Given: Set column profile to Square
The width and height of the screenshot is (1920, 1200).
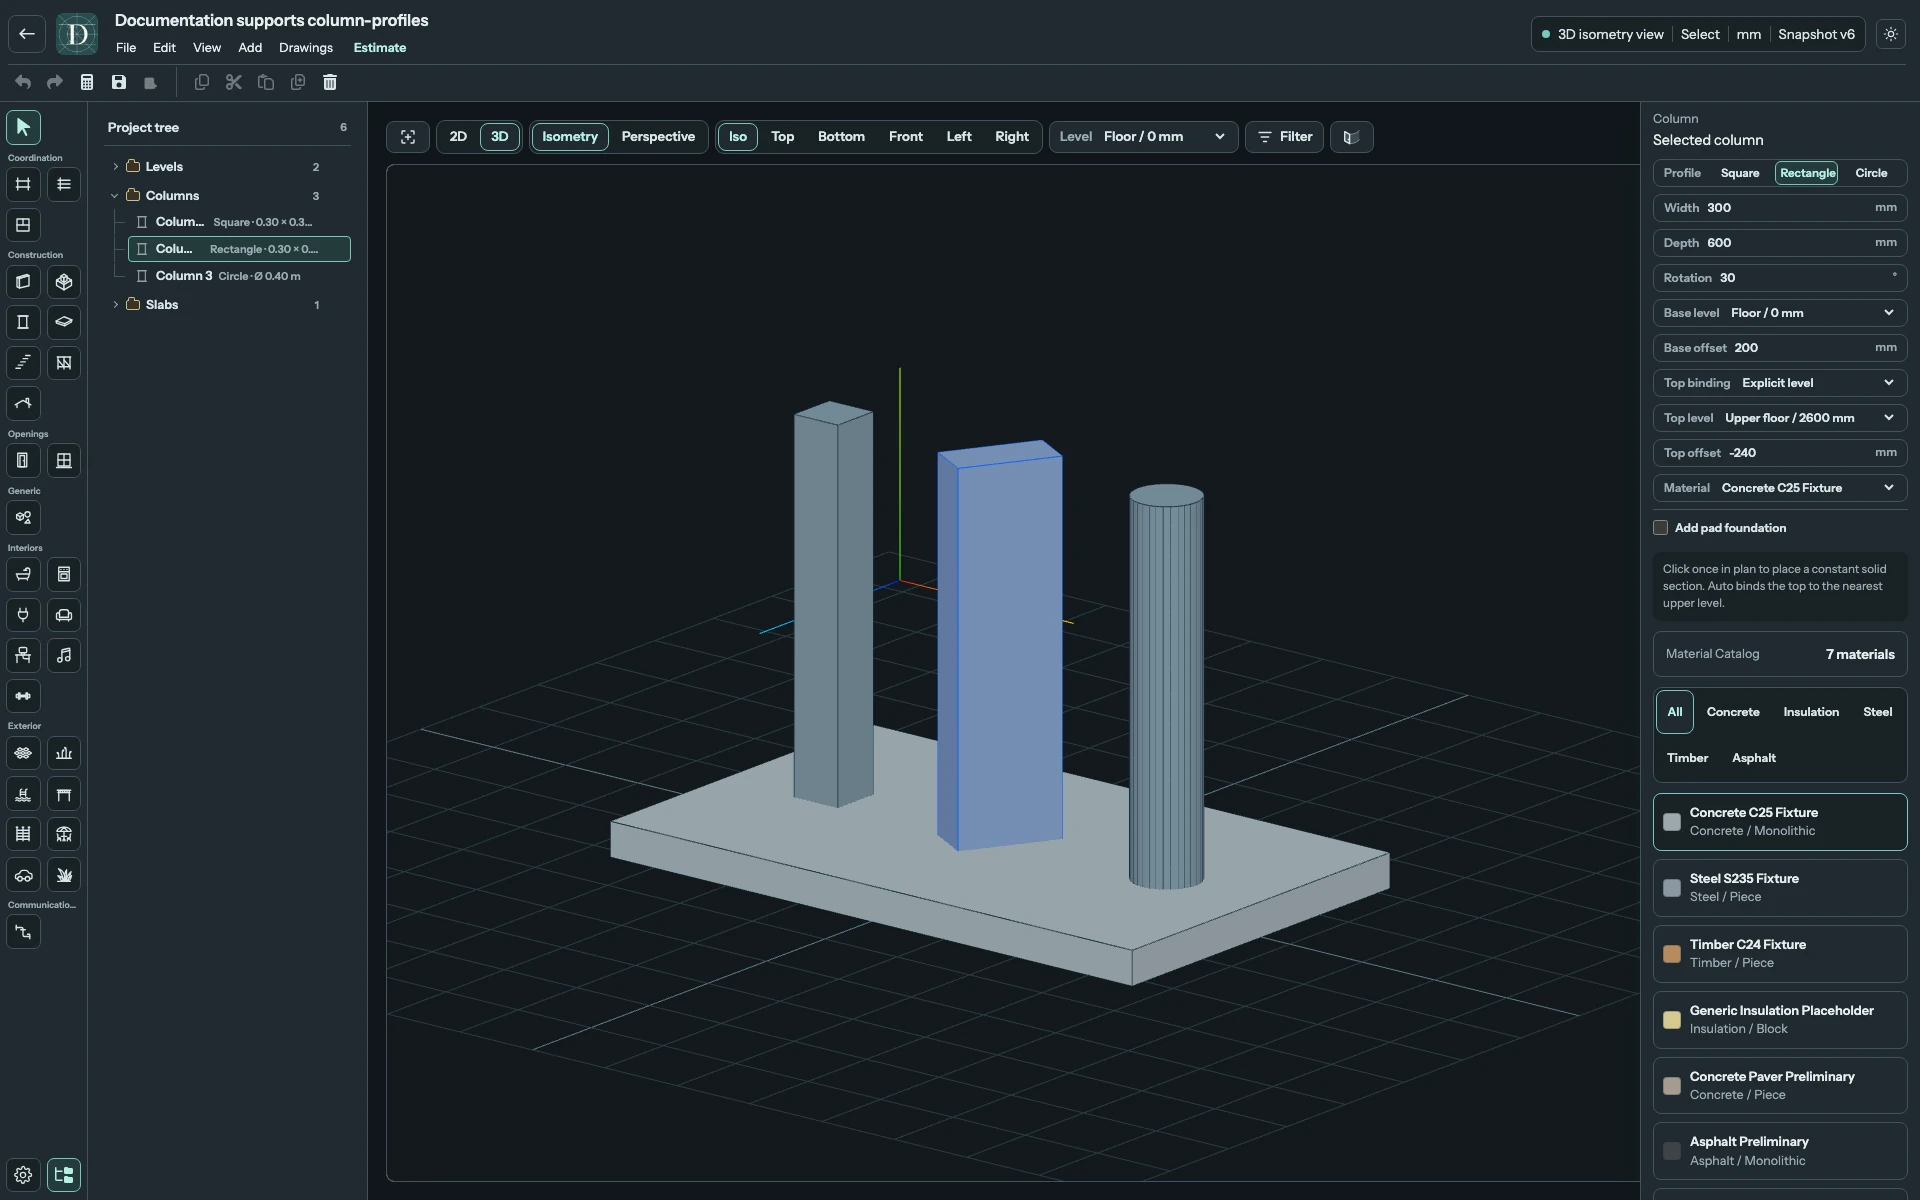Looking at the screenshot, I should click(1740, 173).
